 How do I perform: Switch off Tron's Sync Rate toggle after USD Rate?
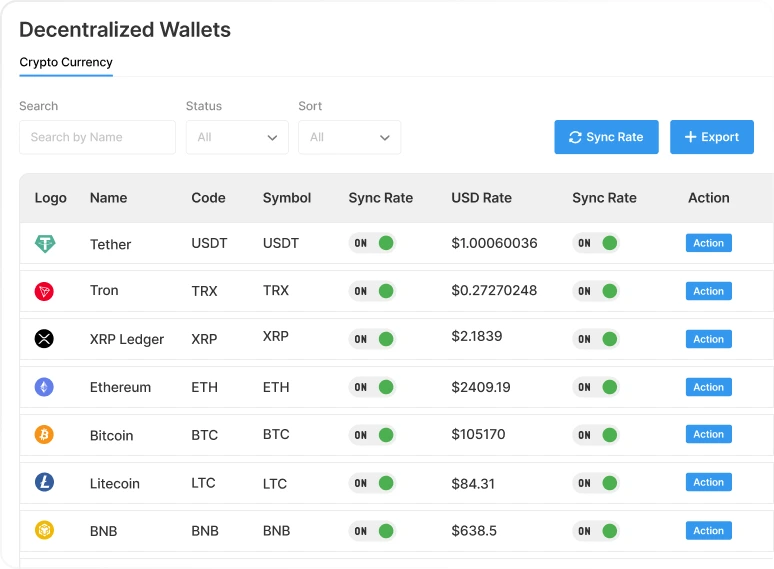click(x=596, y=291)
